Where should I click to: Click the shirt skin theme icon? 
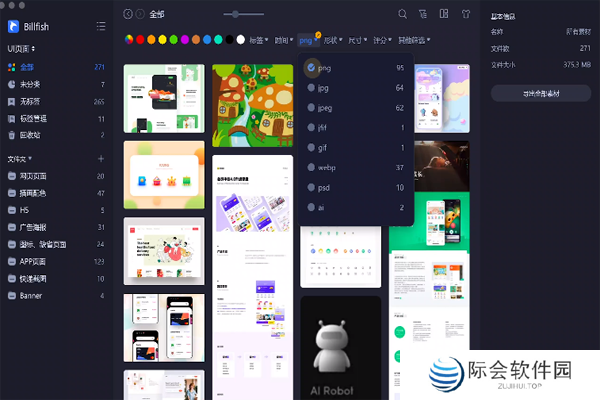pos(468,14)
